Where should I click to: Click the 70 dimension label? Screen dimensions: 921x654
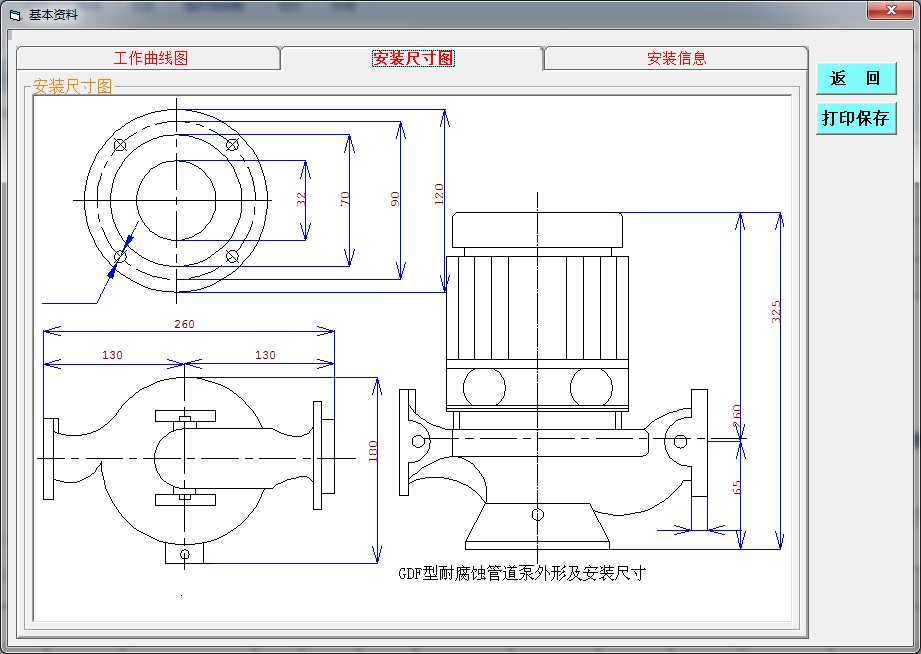pos(345,199)
